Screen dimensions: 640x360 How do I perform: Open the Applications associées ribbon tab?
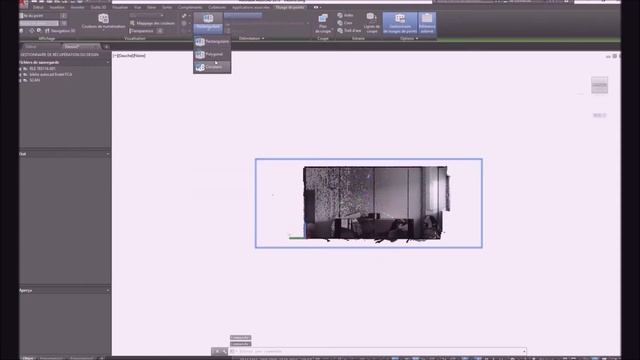tap(251, 7)
